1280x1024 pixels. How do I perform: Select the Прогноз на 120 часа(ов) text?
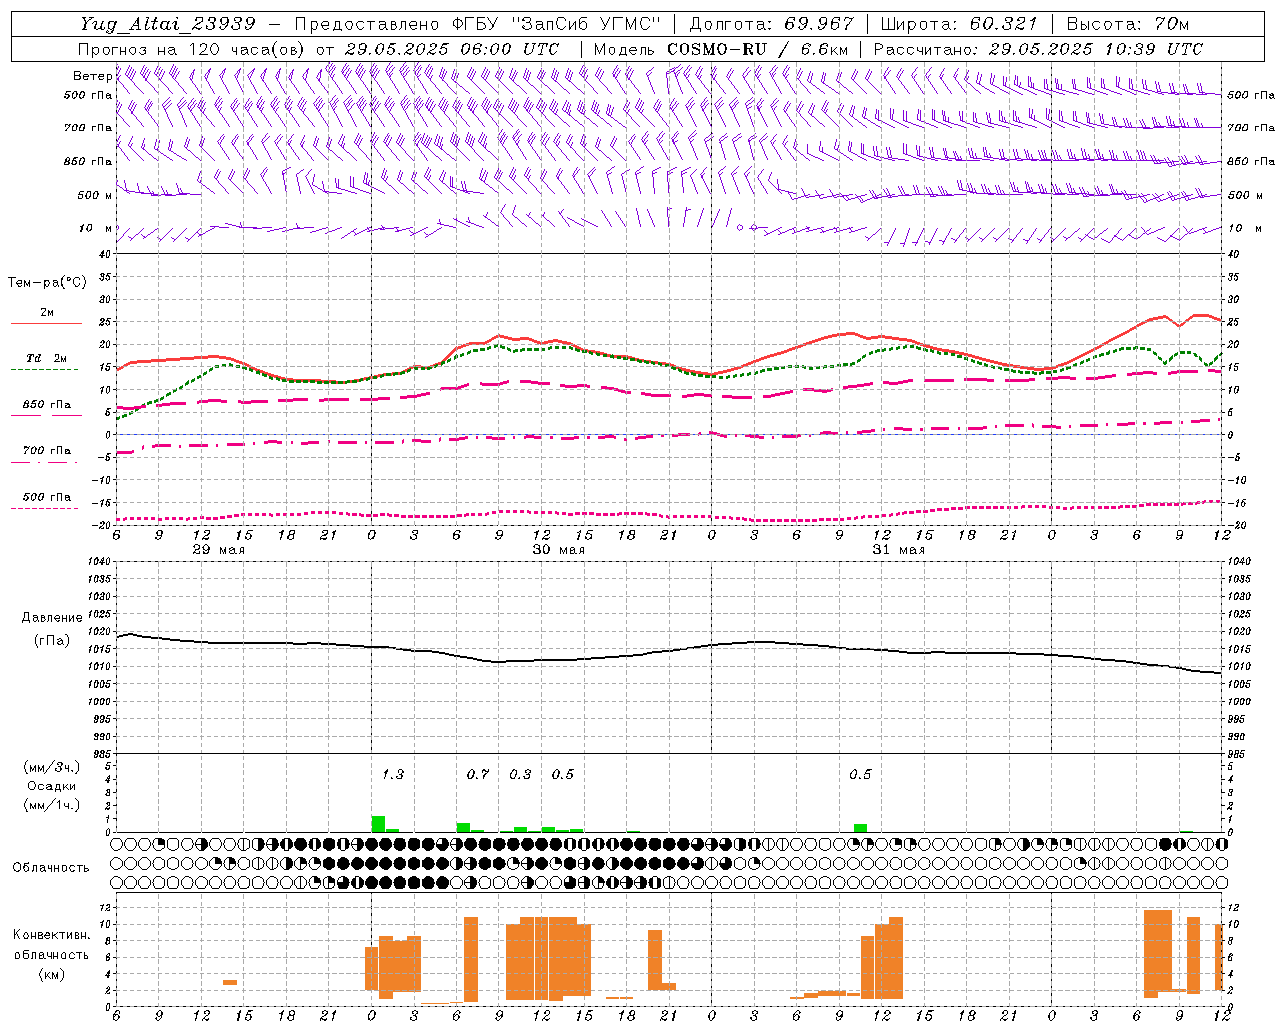coord(193,49)
